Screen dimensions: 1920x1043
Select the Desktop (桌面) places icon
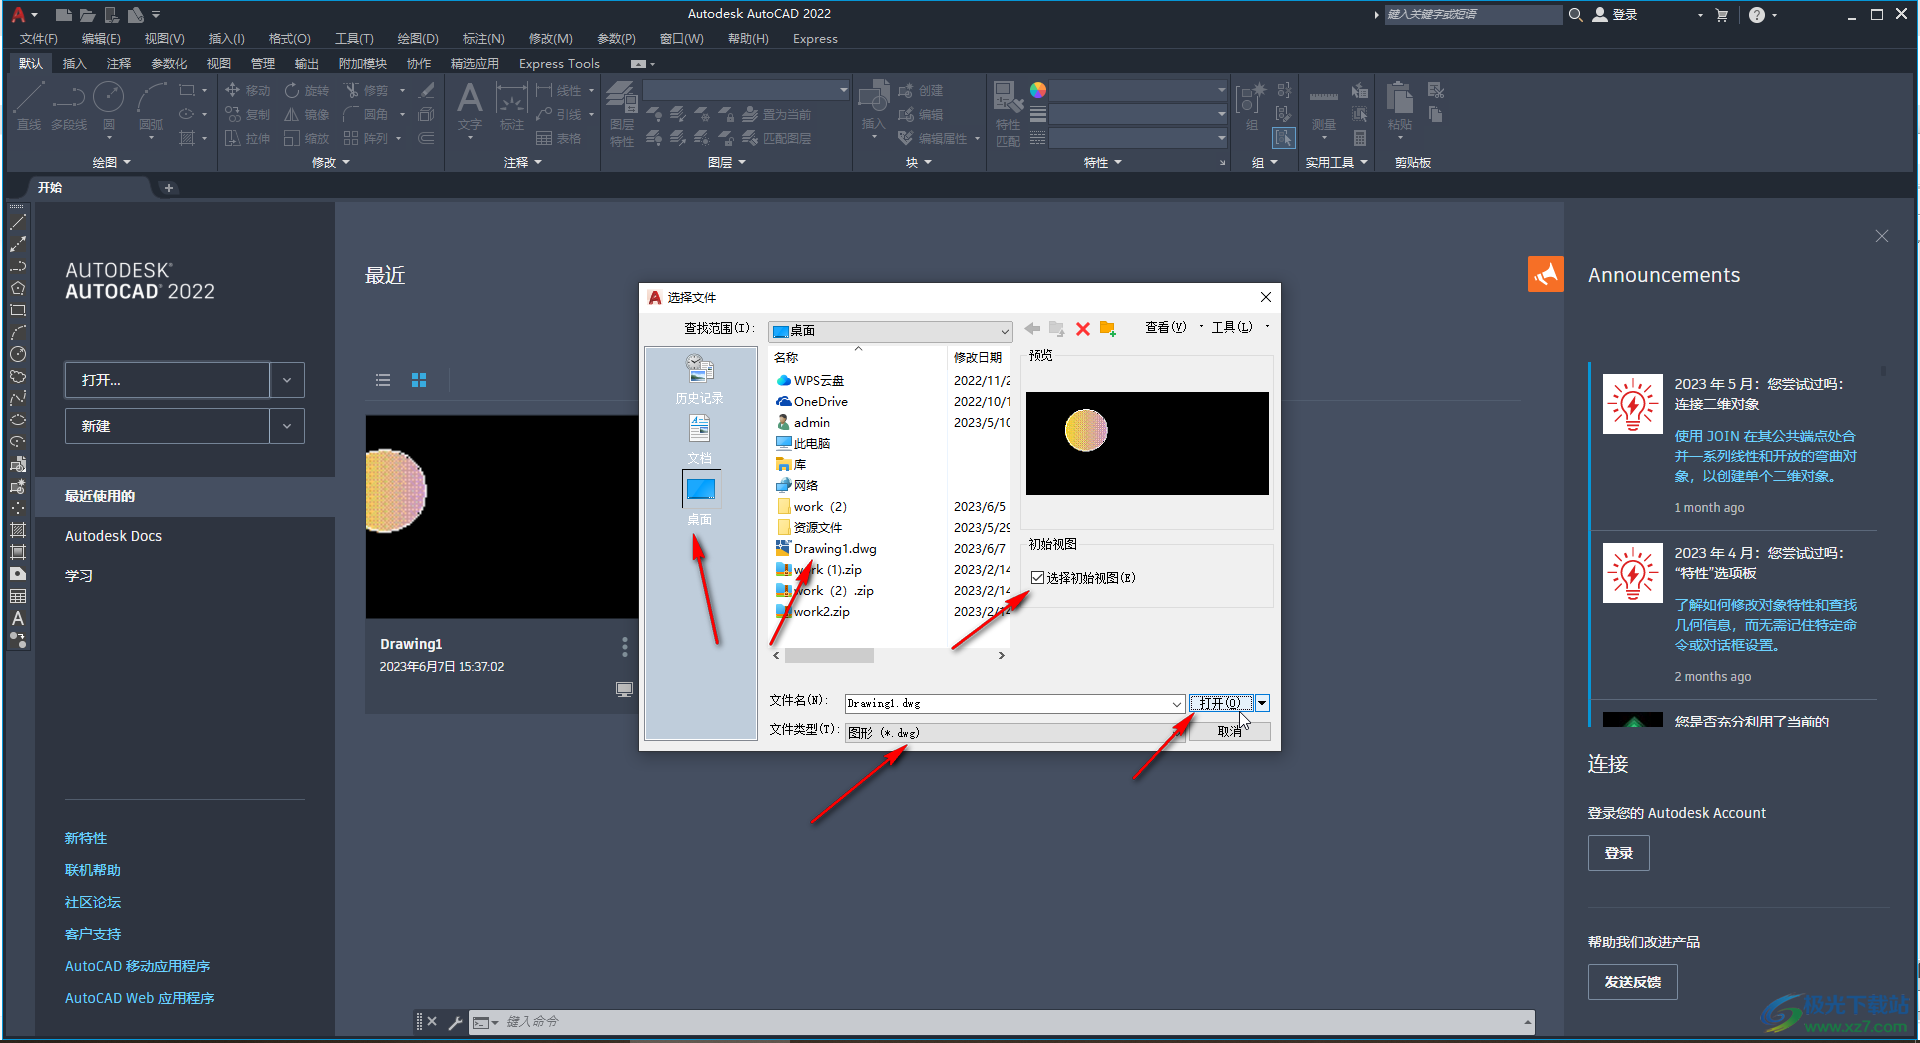click(700, 489)
